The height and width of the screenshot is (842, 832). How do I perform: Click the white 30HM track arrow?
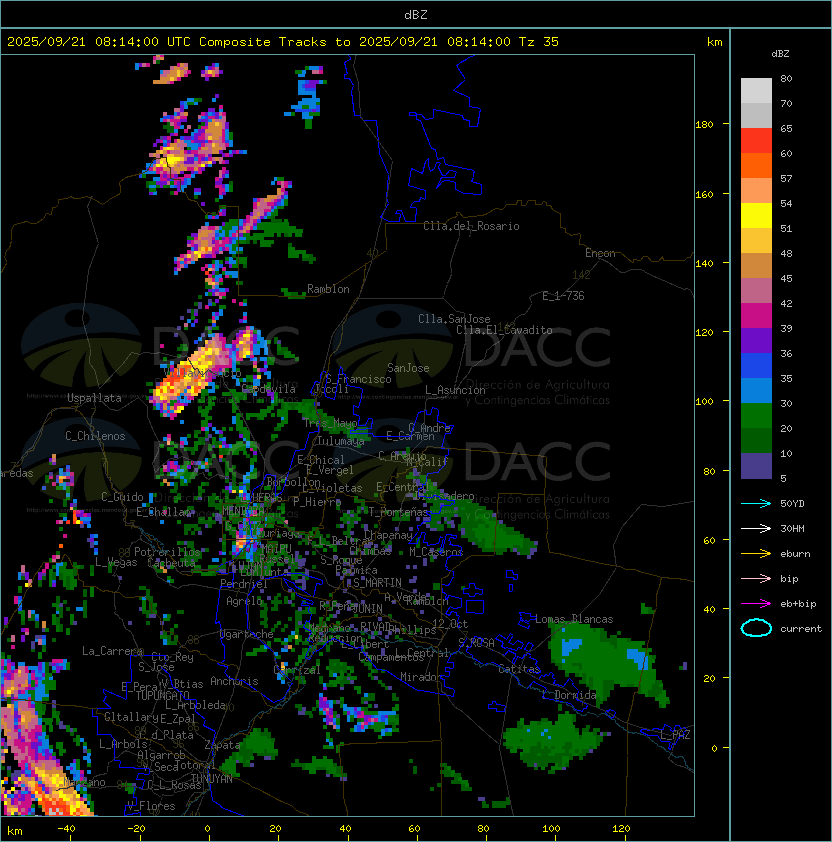(756, 528)
